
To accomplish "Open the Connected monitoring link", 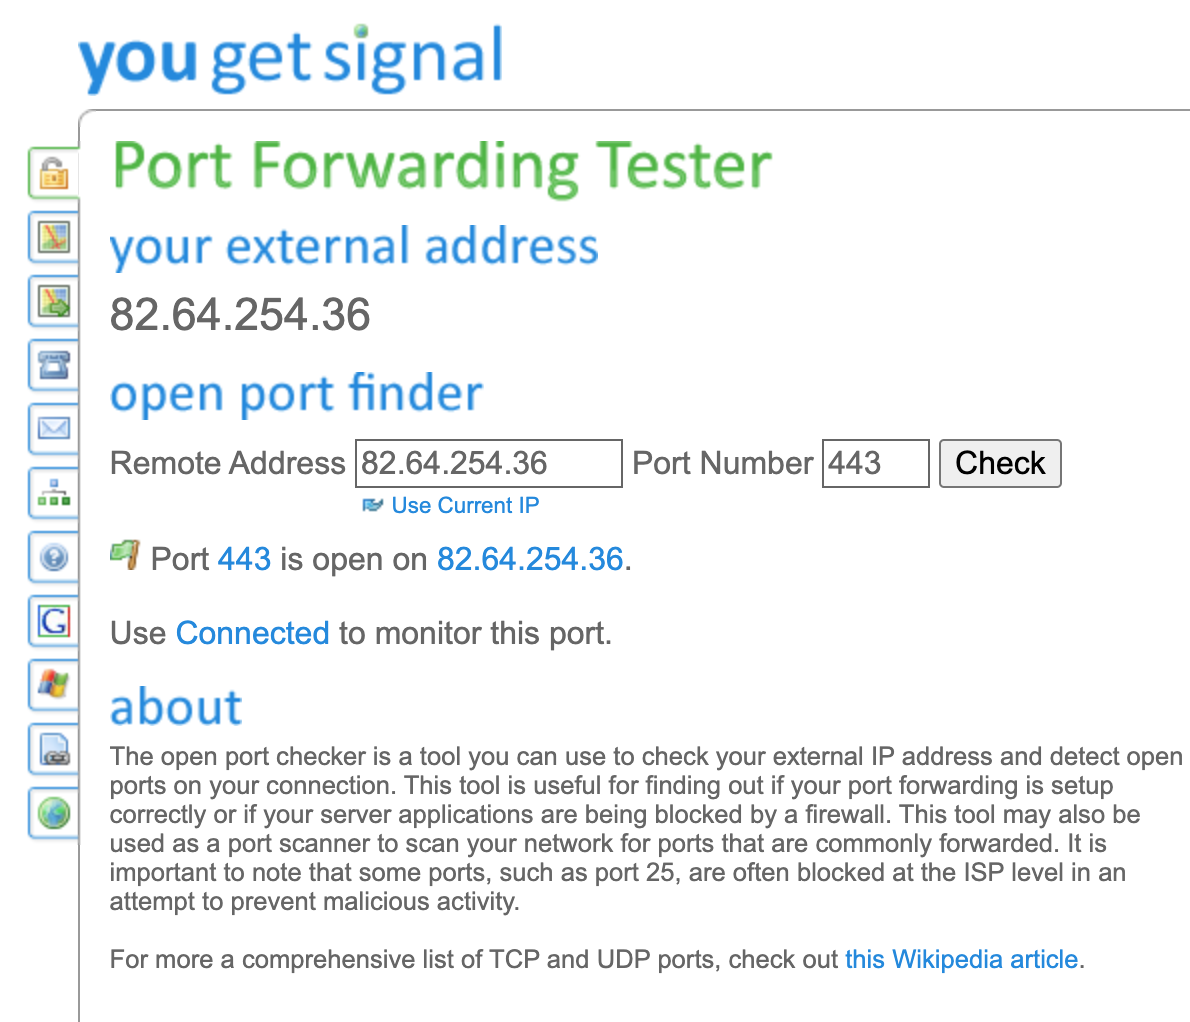I will pos(252,633).
